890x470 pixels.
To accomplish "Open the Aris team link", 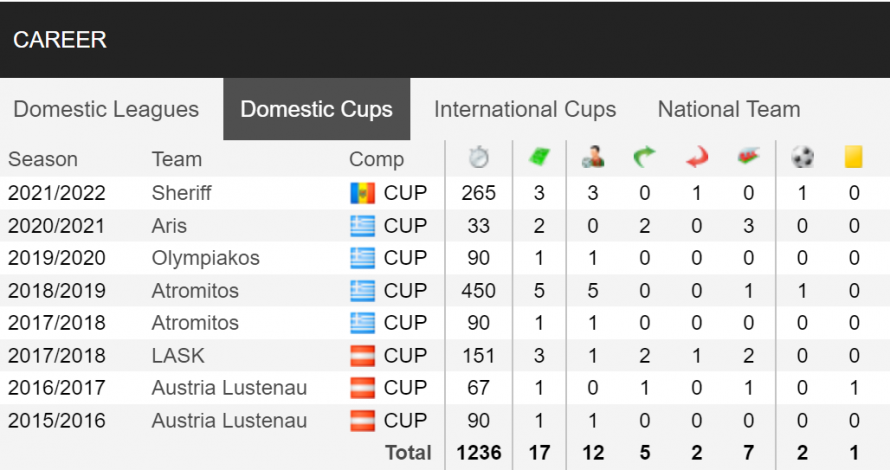I will coord(169,226).
